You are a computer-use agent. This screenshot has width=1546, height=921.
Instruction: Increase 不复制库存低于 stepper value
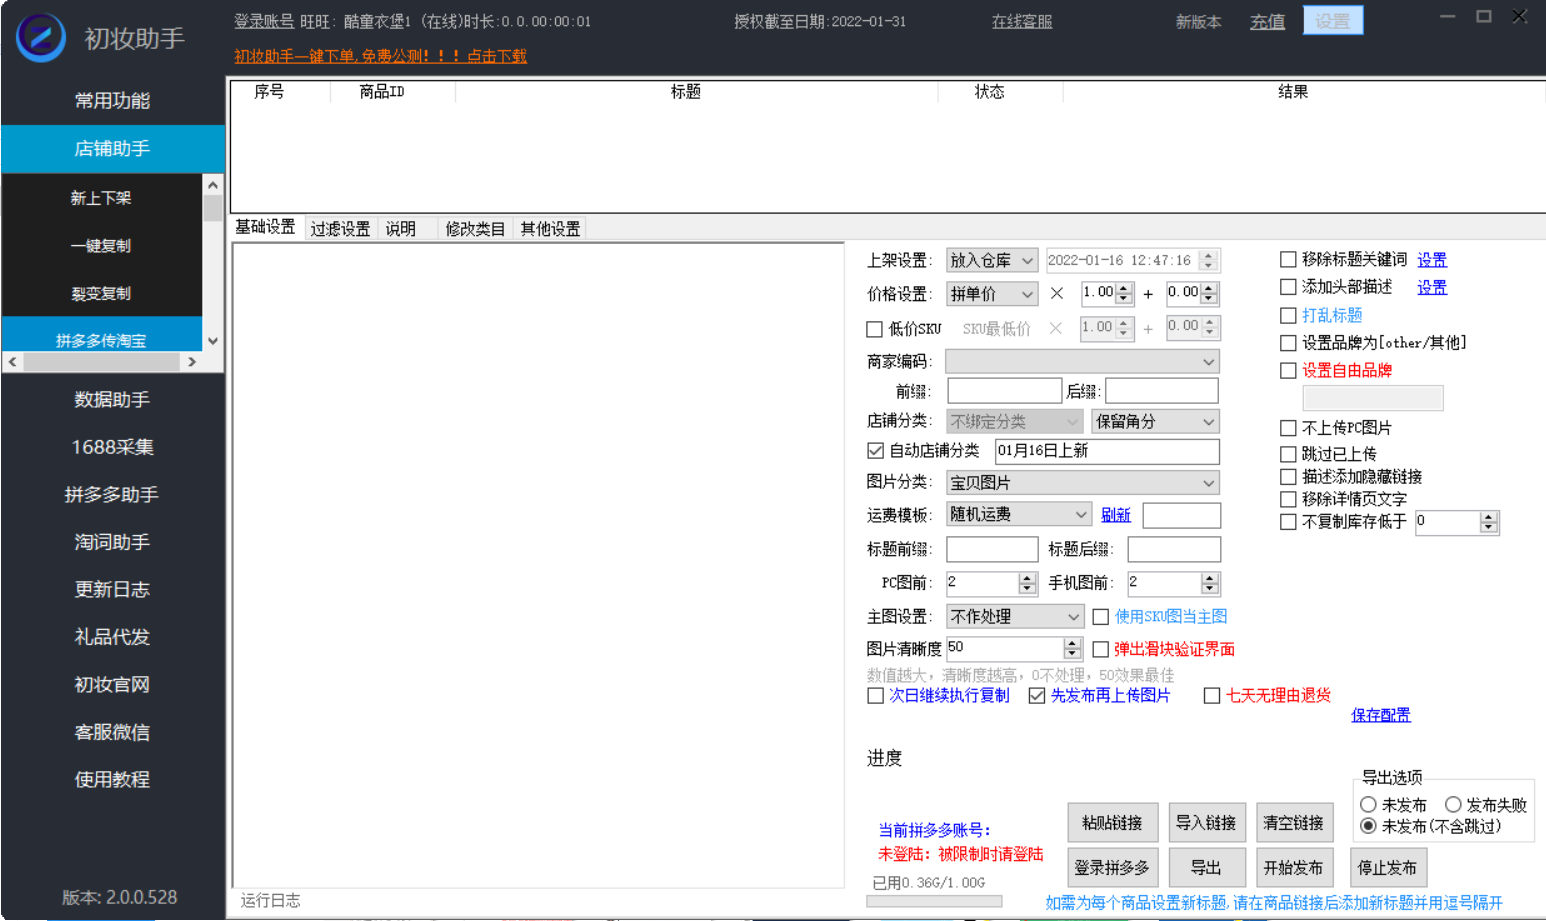coord(1489,517)
